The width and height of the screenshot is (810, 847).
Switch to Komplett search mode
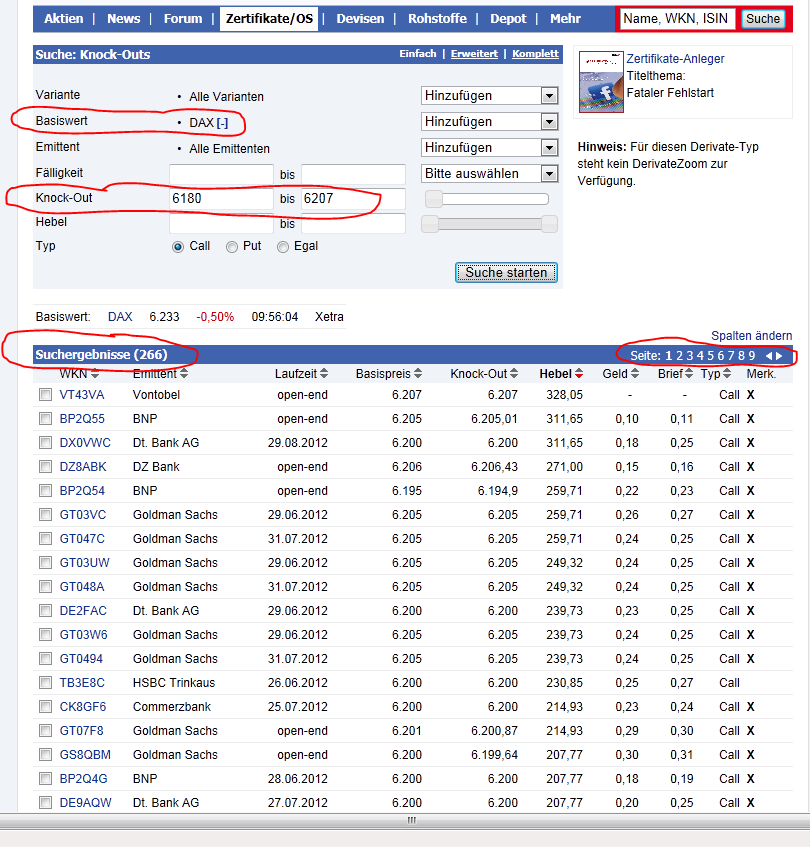(535, 53)
